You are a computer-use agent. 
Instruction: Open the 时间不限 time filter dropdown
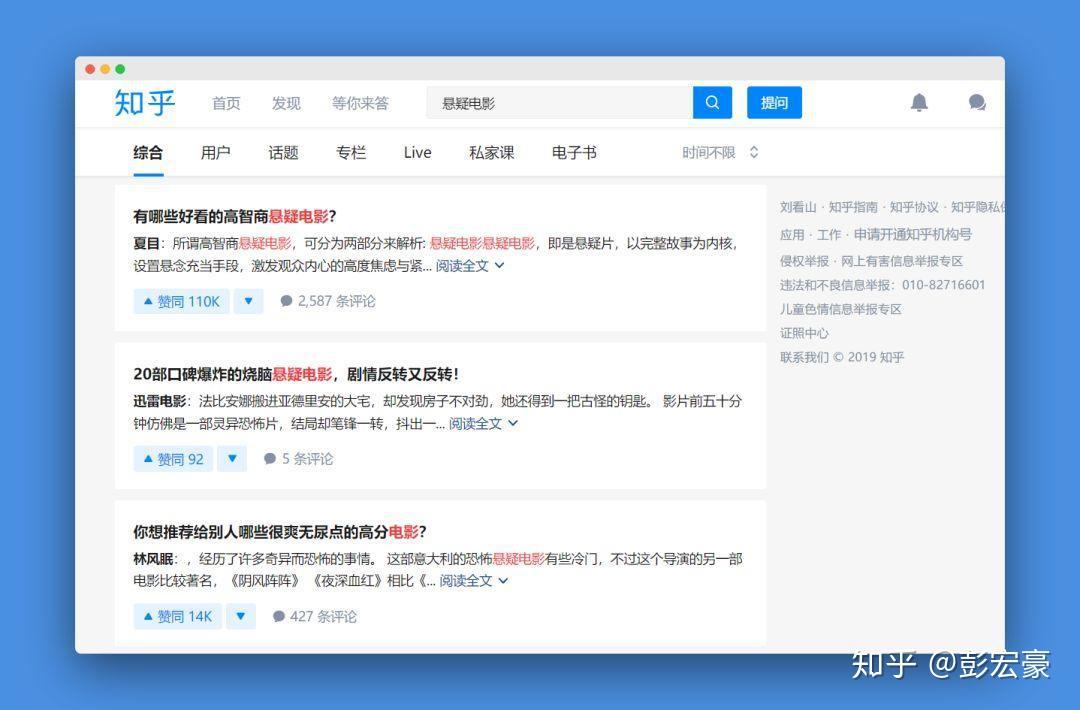720,152
